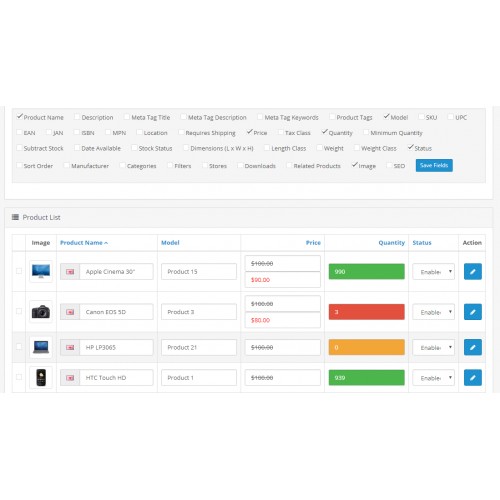Sort the table by Price column
This screenshot has width=500, height=500.
click(313, 243)
